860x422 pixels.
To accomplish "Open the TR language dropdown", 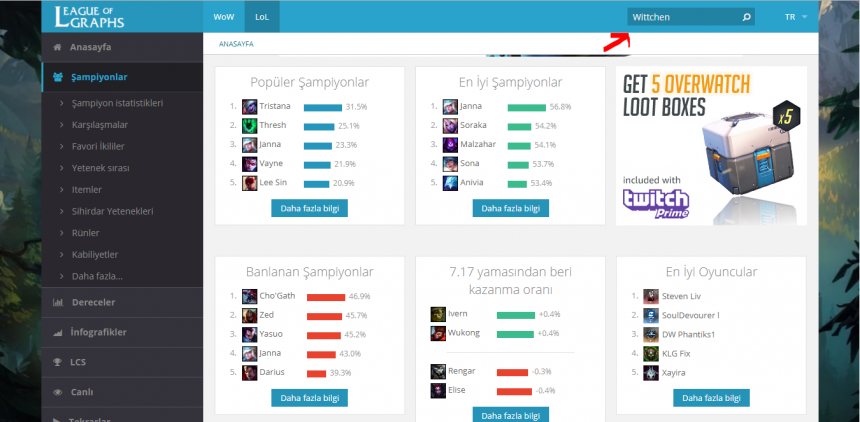I will (796, 17).
